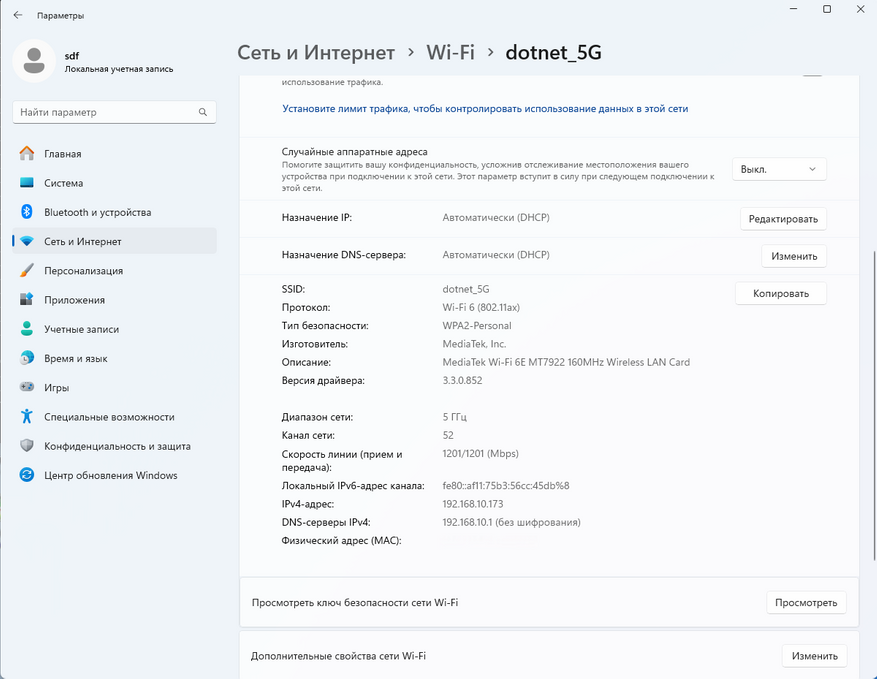Select the Система monitor icon
This screenshot has height=679, width=877.
(27, 183)
